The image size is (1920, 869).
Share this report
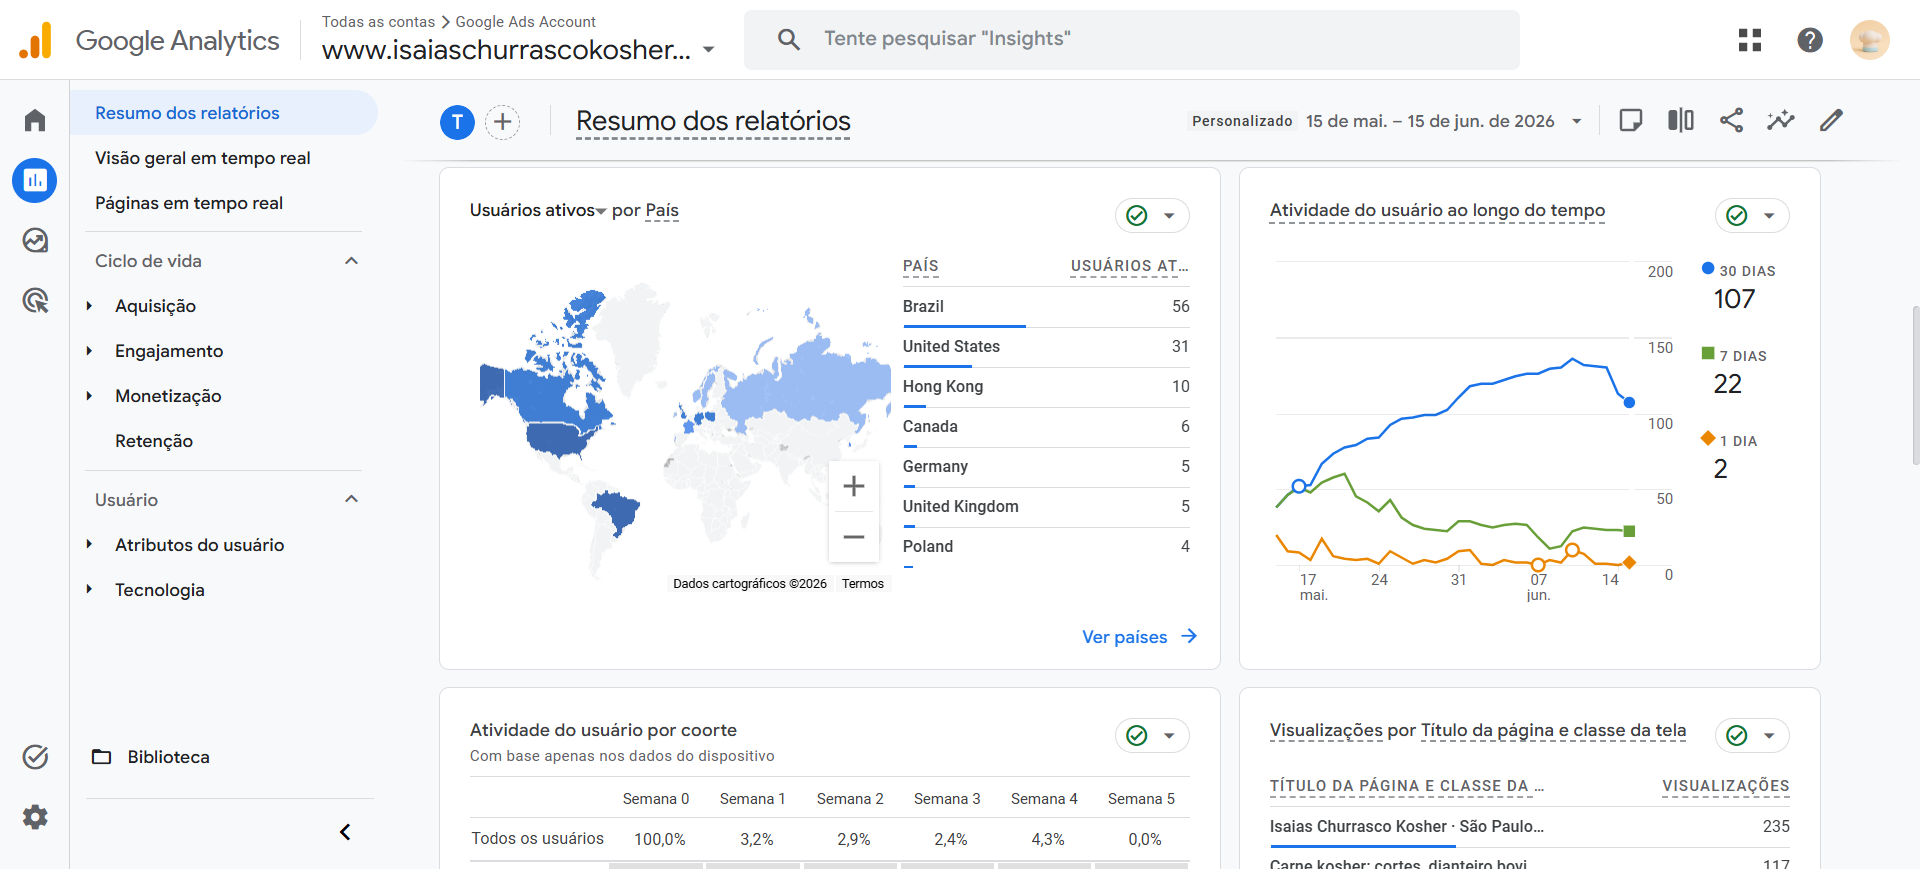point(1731,121)
